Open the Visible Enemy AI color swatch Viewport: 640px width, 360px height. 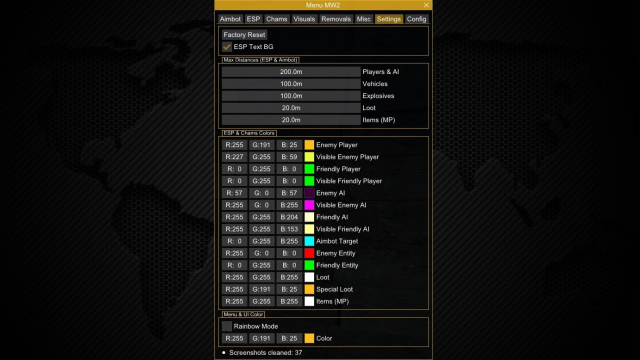point(309,205)
